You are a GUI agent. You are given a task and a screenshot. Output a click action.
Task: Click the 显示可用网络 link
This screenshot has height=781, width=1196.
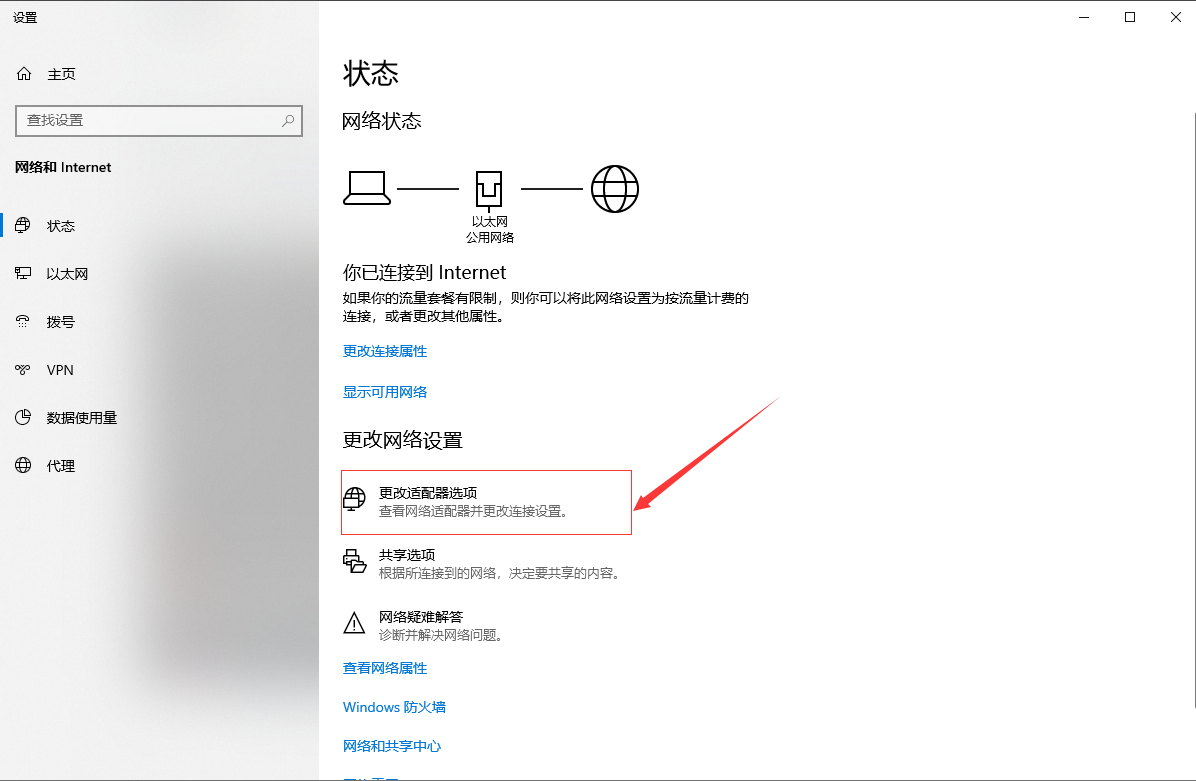click(385, 392)
